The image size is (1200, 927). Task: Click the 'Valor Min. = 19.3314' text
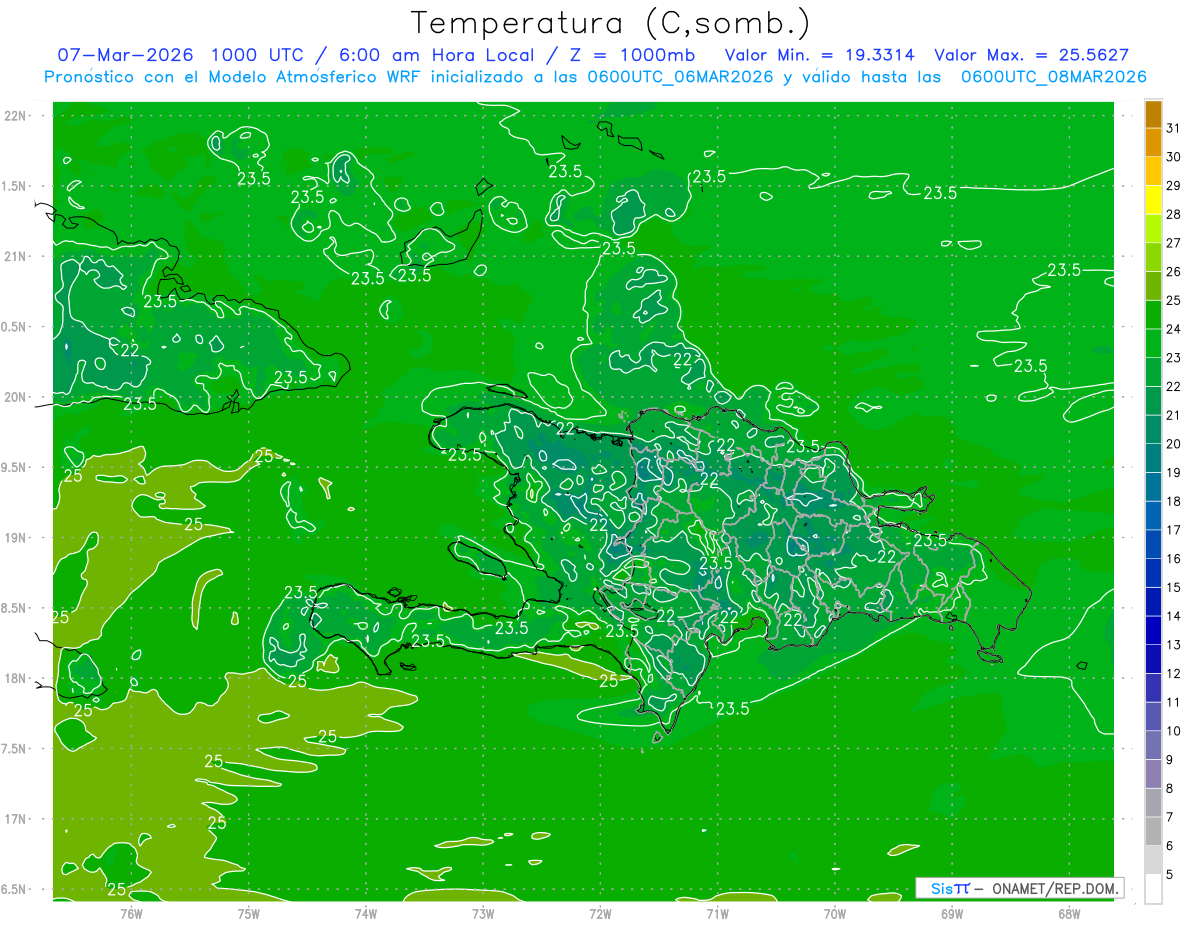(820, 55)
